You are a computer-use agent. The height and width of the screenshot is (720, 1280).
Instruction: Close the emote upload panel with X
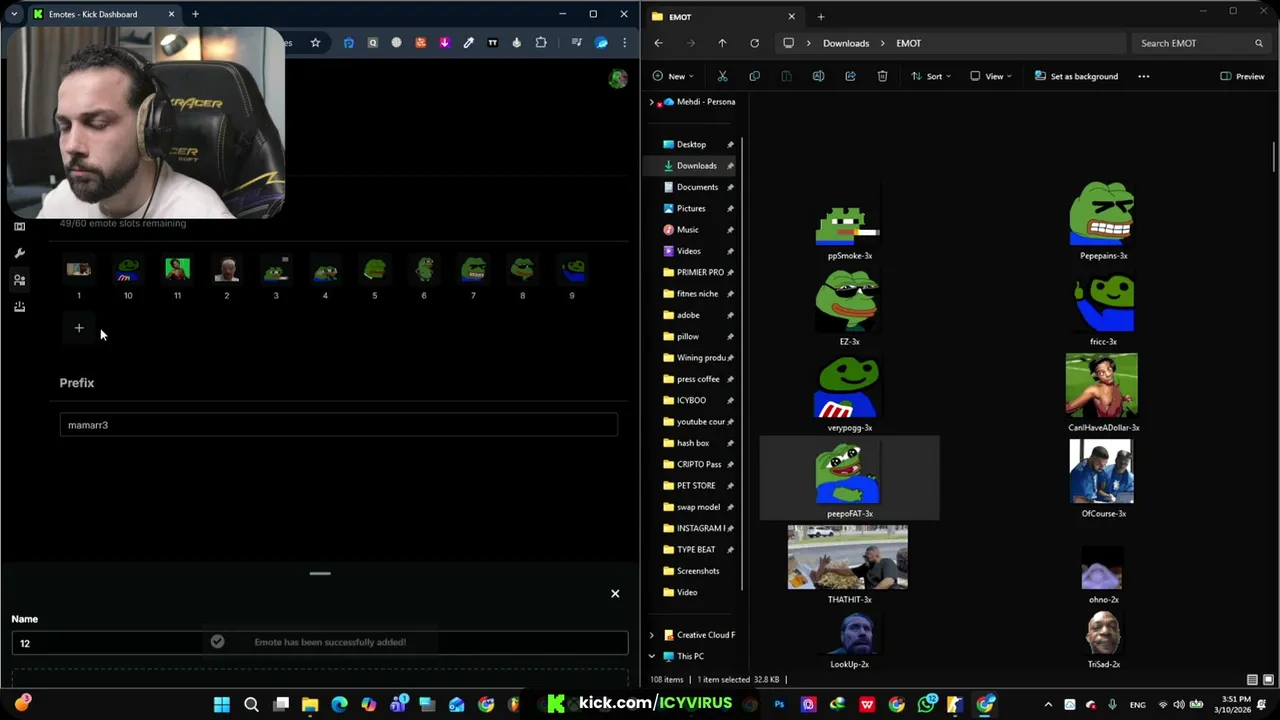tap(615, 594)
